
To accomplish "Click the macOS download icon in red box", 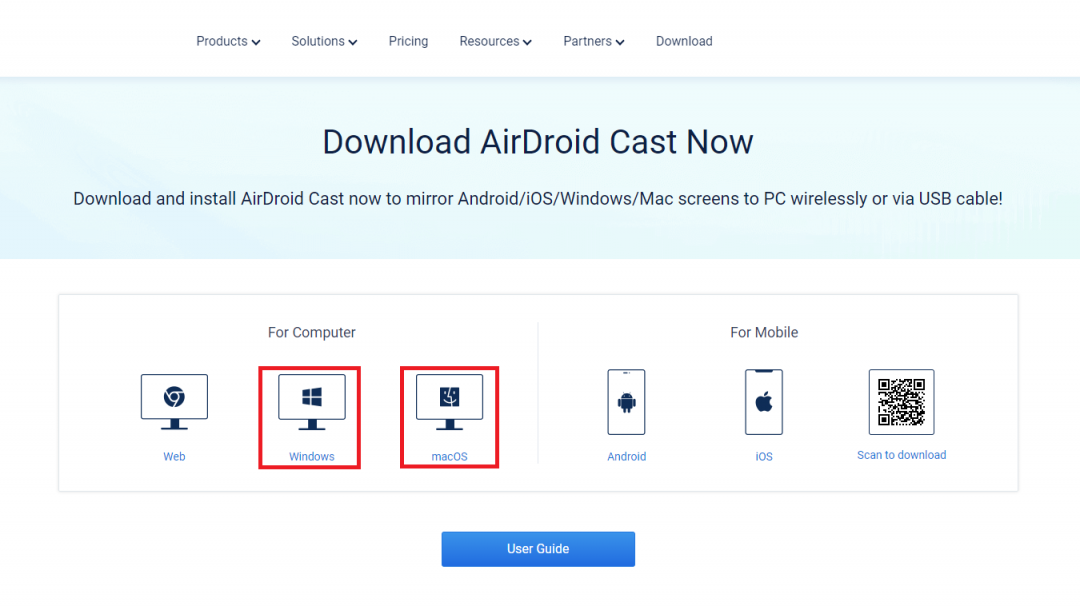I will pos(449,399).
